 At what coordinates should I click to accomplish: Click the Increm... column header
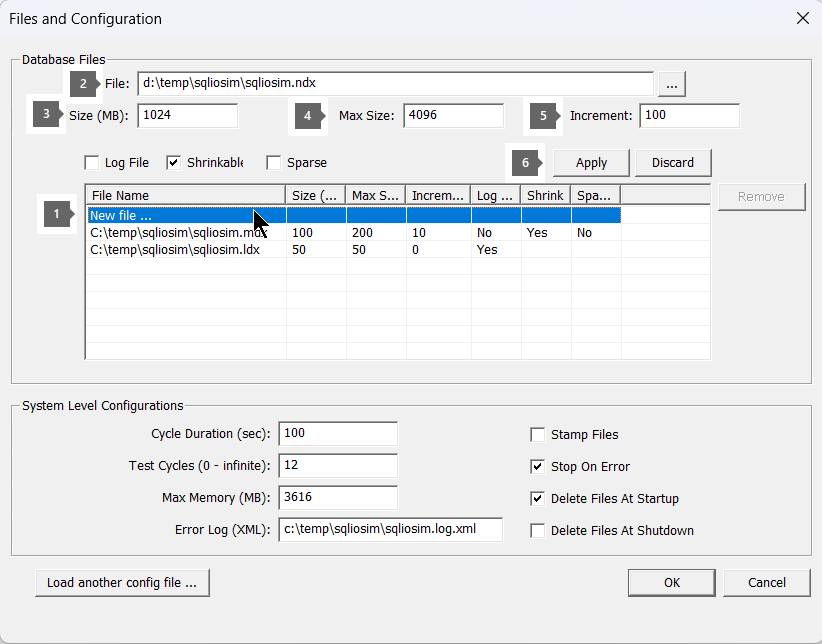click(438, 196)
